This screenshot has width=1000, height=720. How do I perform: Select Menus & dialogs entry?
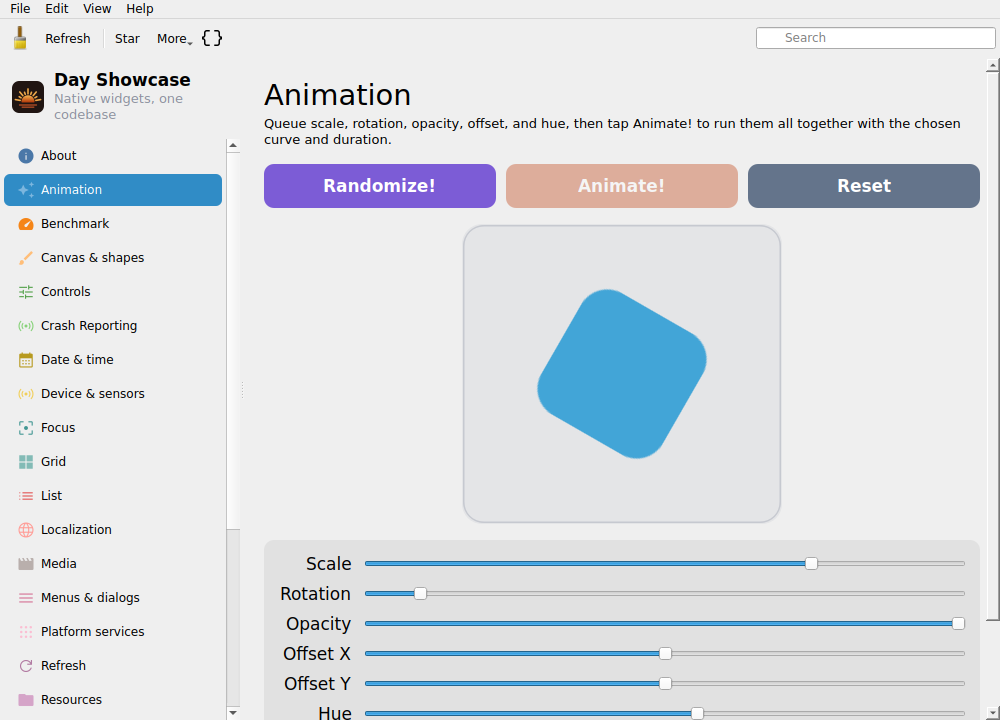113,598
